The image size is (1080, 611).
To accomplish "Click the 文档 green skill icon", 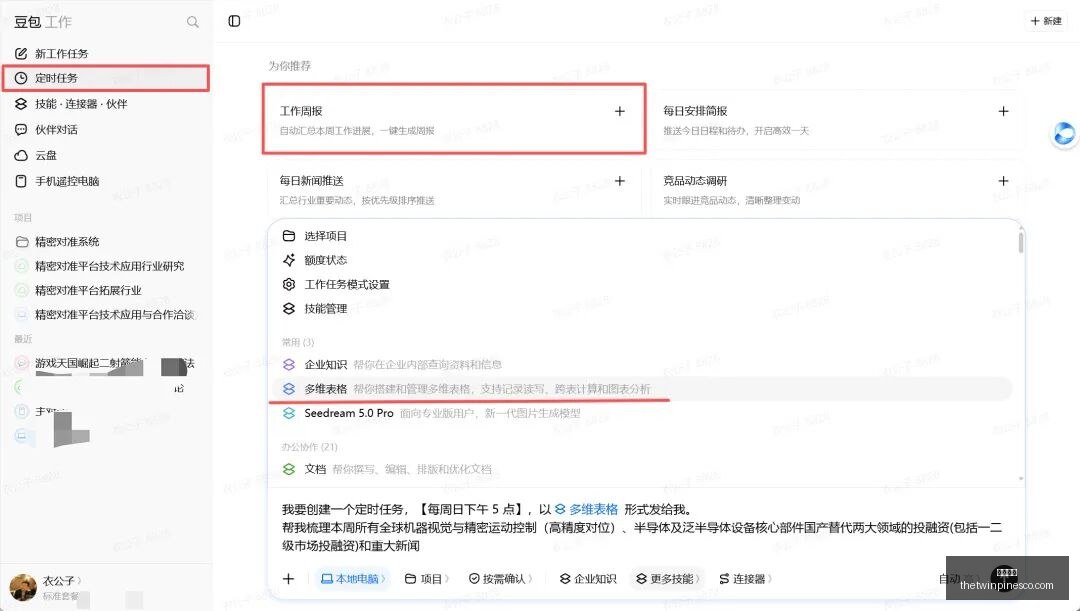I will click(289, 469).
